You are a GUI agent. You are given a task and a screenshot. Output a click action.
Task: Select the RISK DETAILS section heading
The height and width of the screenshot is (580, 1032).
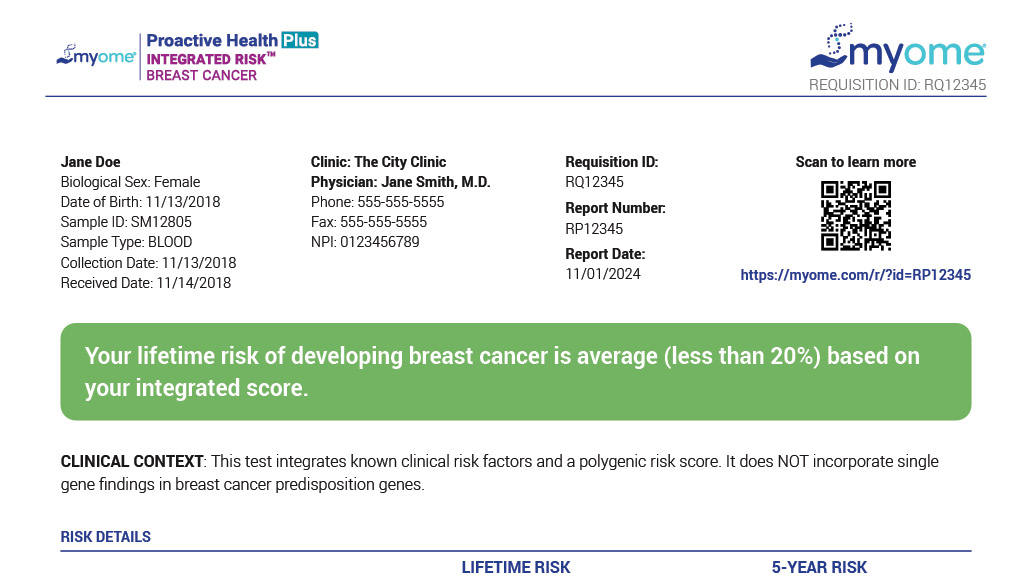point(106,537)
